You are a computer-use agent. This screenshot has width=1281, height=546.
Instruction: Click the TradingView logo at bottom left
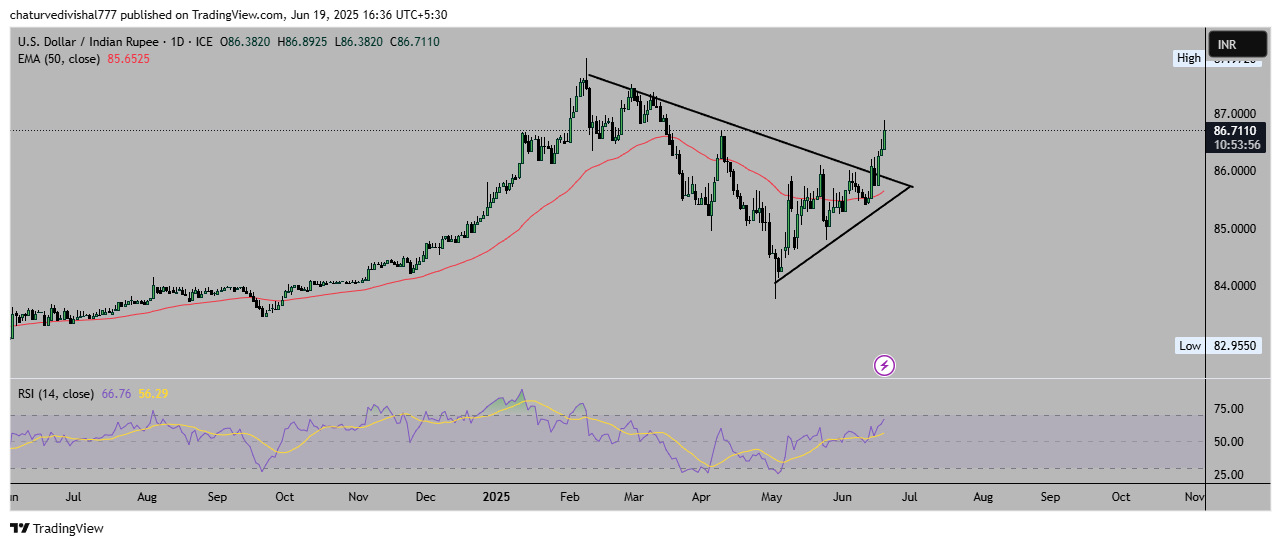point(57,528)
